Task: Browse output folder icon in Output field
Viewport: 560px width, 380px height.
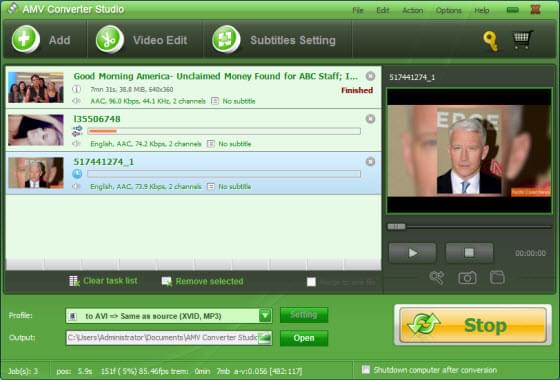Action: (265, 338)
